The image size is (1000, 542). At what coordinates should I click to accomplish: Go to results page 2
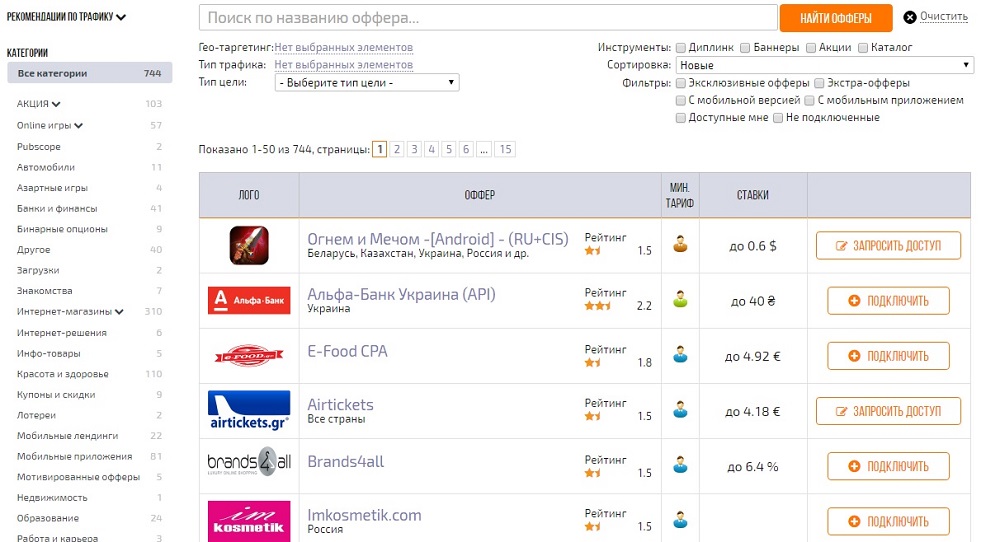coord(397,149)
